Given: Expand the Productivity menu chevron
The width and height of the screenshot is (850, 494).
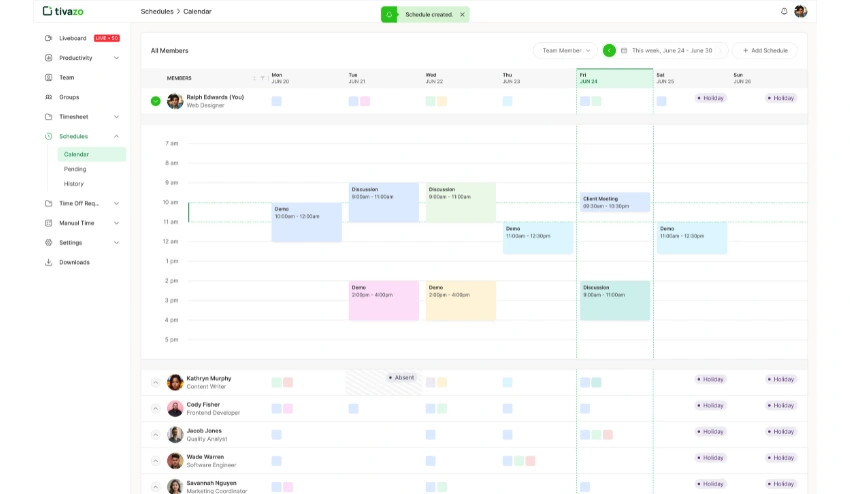Looking at the screenshot, I should (x=117, y=58).
